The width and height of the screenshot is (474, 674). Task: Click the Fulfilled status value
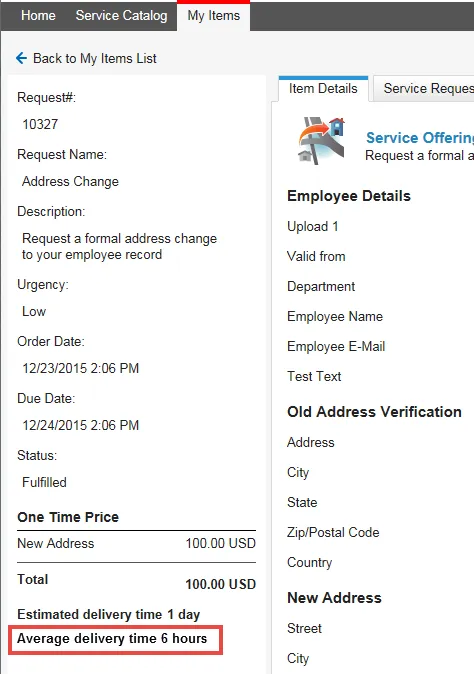tap(44, 482)
